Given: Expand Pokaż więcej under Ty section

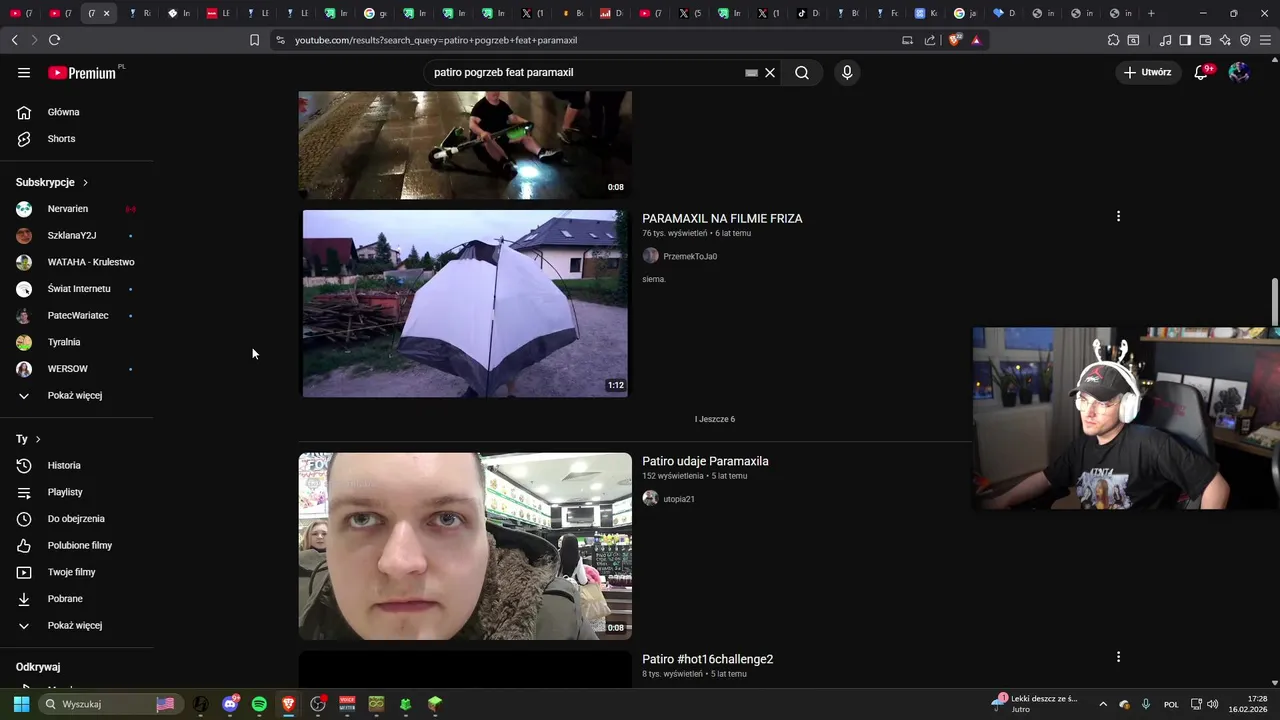Looking at the screenshot, I should tap(77, 625).
